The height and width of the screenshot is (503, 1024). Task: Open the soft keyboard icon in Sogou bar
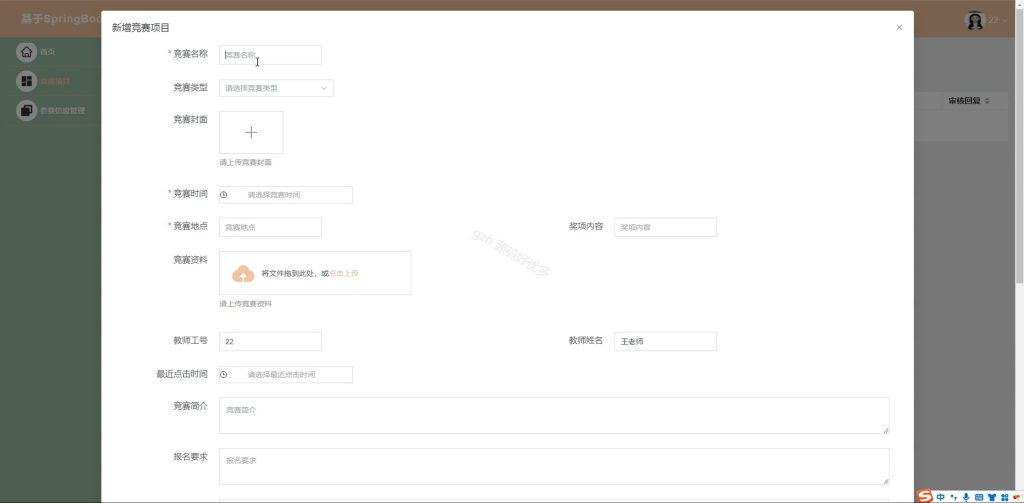pos(978,497)
